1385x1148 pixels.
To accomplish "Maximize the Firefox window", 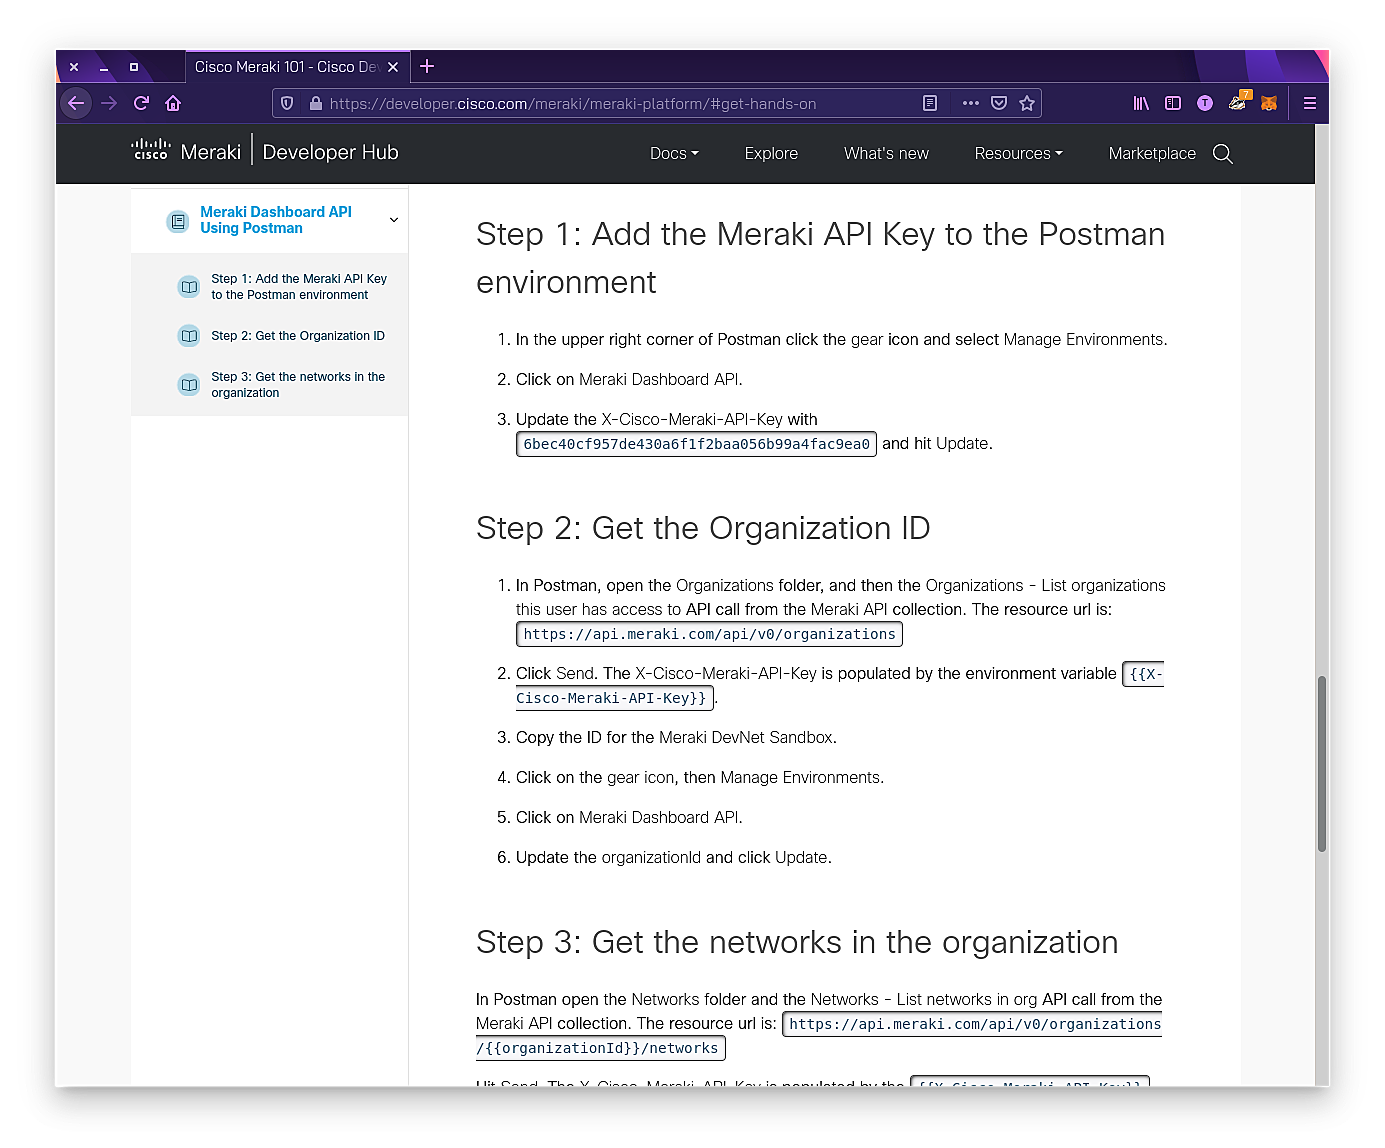I will click(133, 67).
